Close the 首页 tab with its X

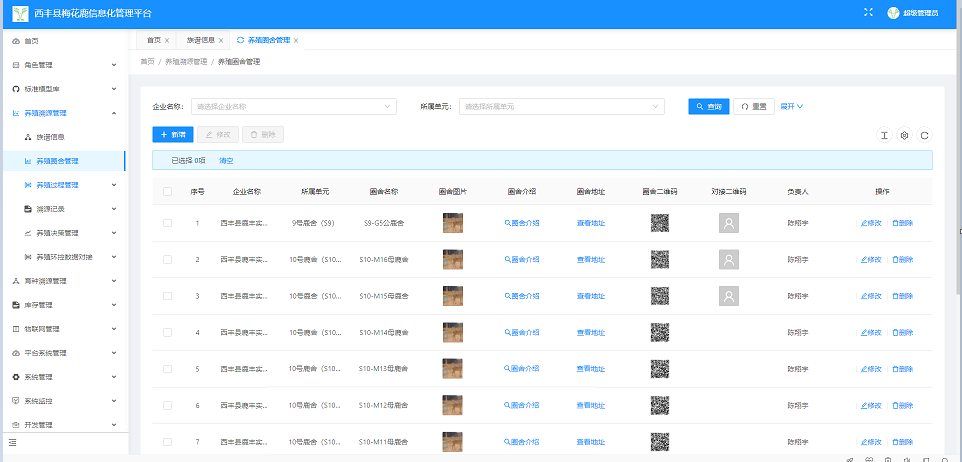[x=167, y=40]
